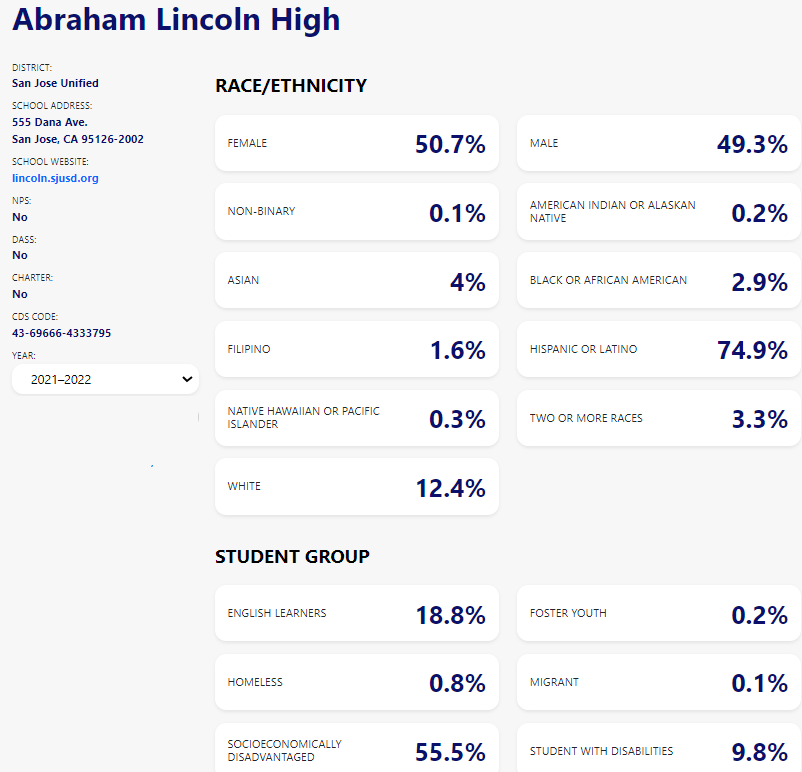Click the Male 49.3% card
This screenshot has height=772, width=802.
click(658, 143)
